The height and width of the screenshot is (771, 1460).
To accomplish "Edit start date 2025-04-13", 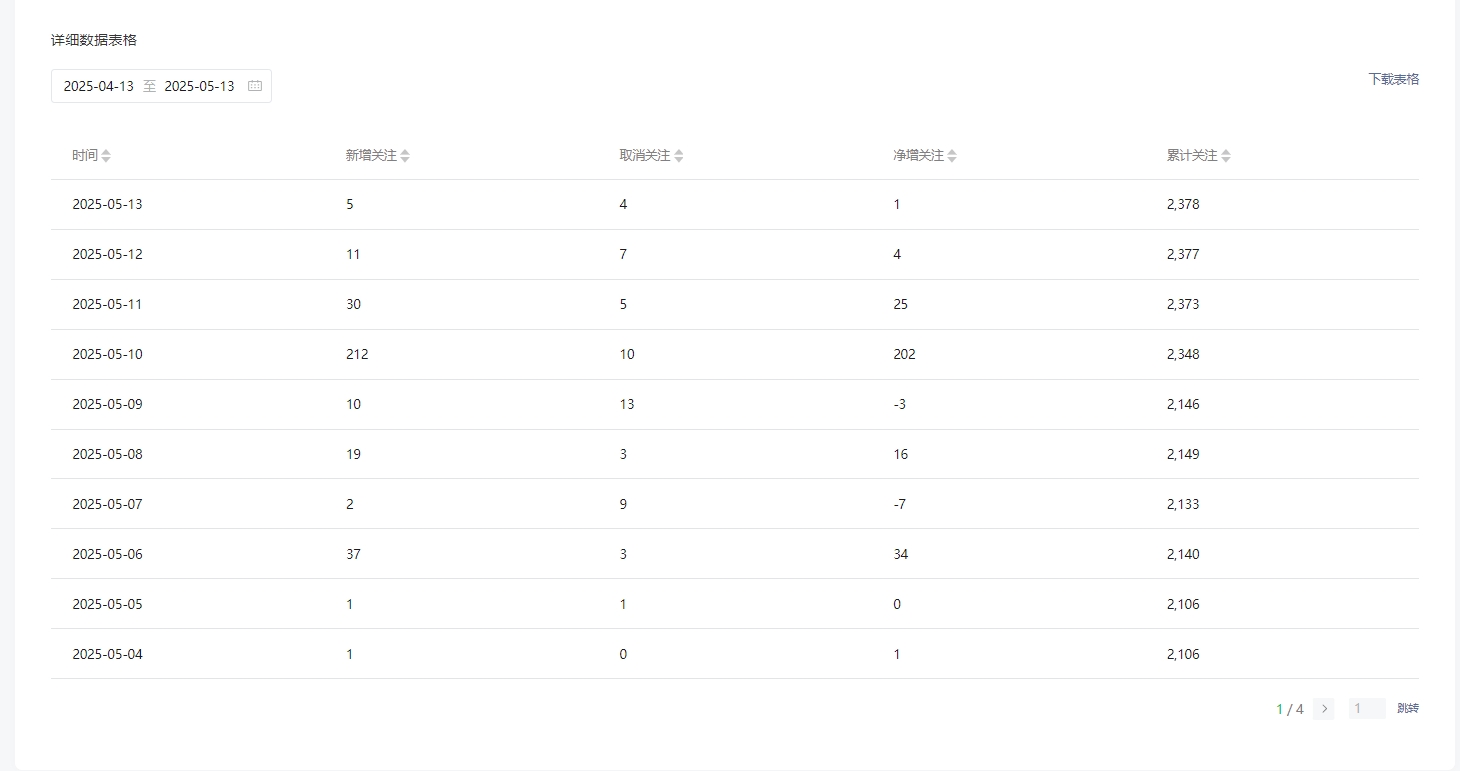I will click(x=98, y=86).
